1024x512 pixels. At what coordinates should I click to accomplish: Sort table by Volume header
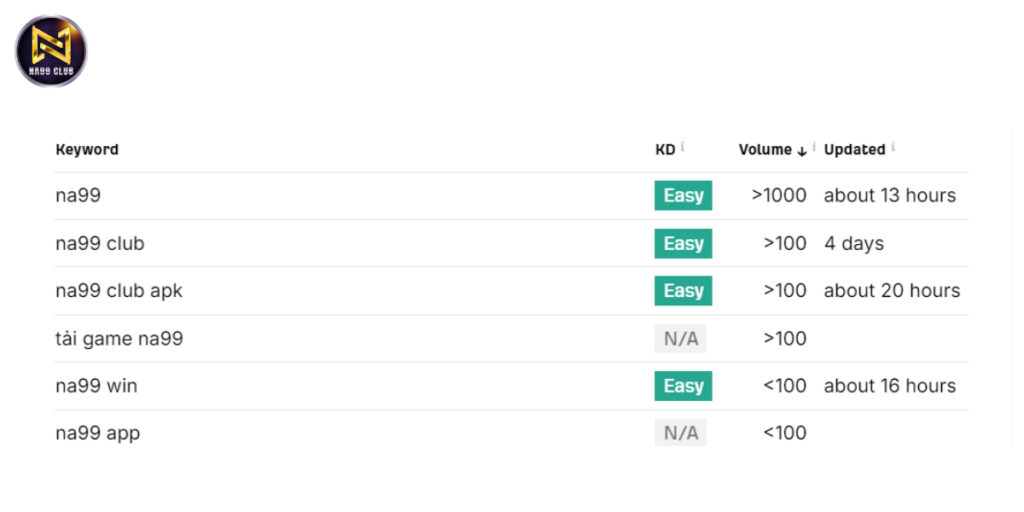[x=765, y=150]
